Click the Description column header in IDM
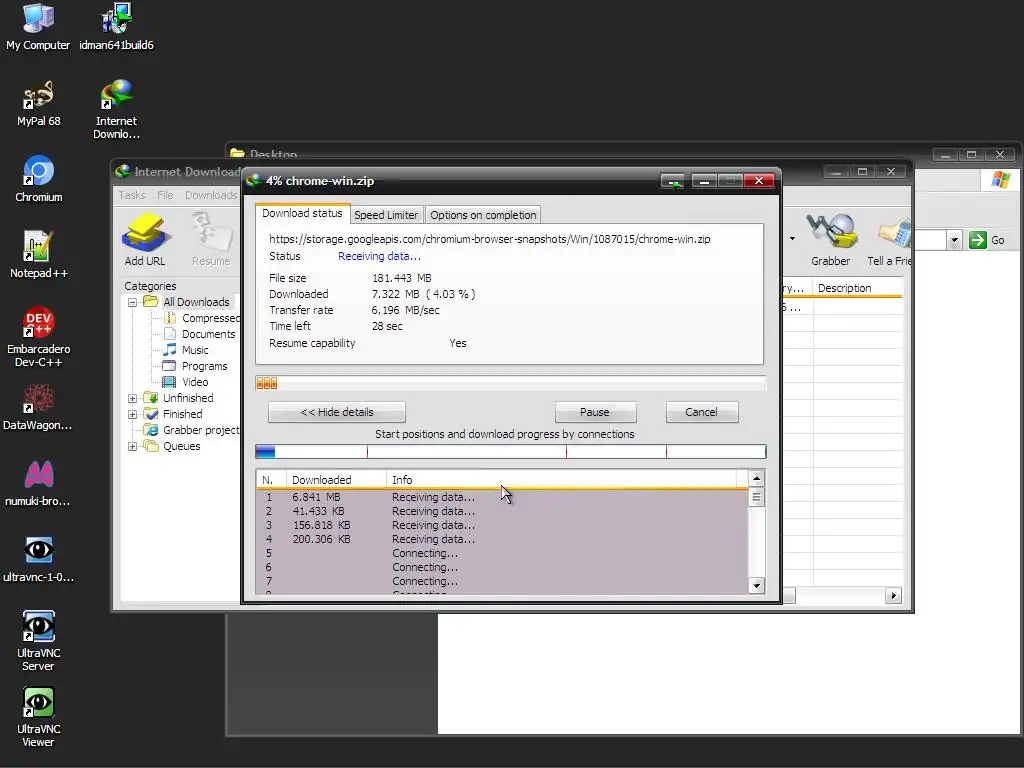Image resolution: width=1024 pixels, height=768 pixels. (x=857, y=288)
